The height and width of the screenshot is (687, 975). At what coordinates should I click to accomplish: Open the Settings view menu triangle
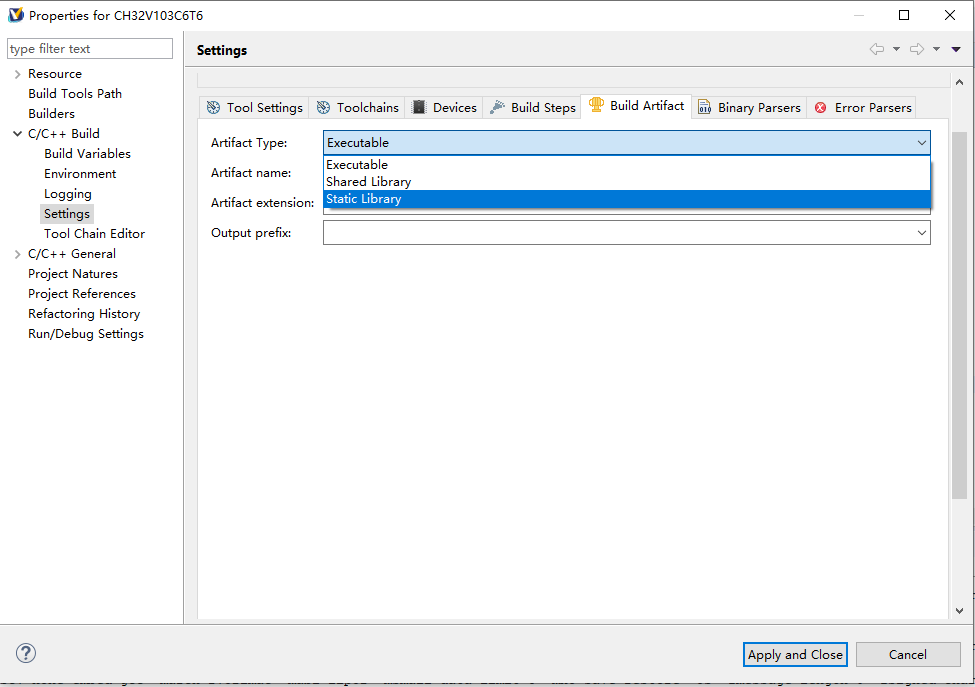tap(956, 49)
